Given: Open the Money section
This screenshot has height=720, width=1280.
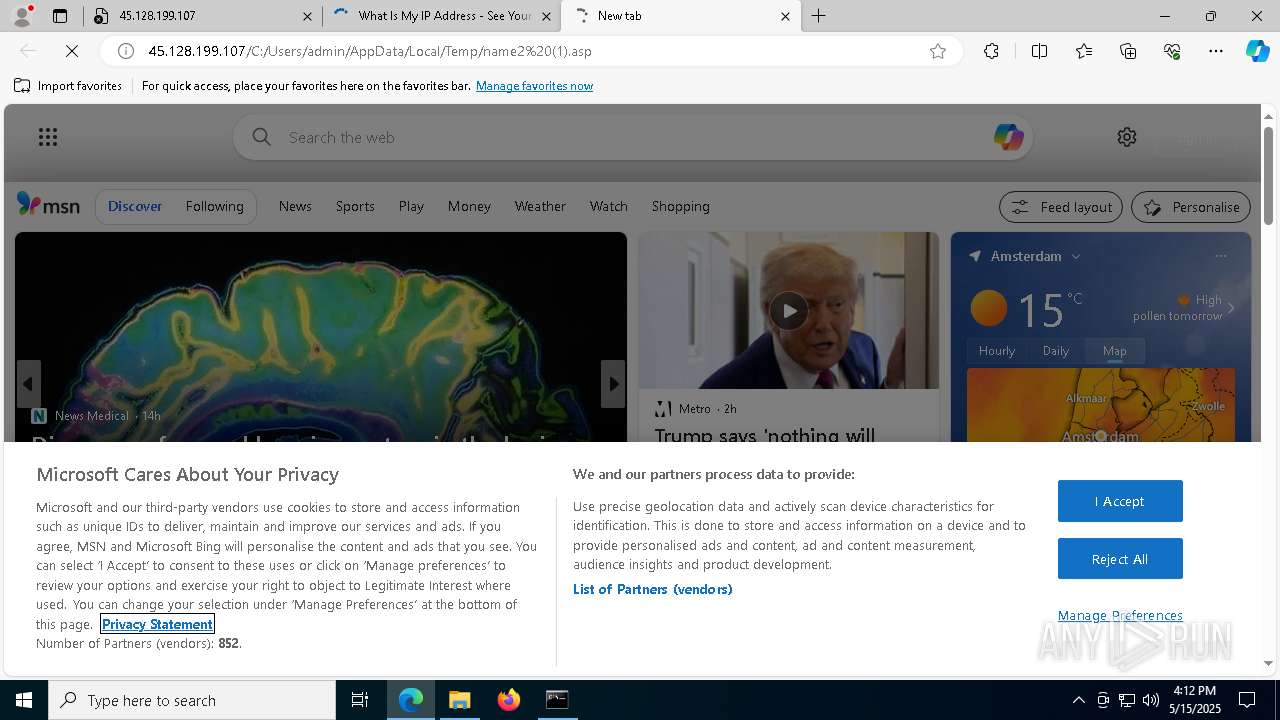Looking at the screenshot, I should click(469, 206).
